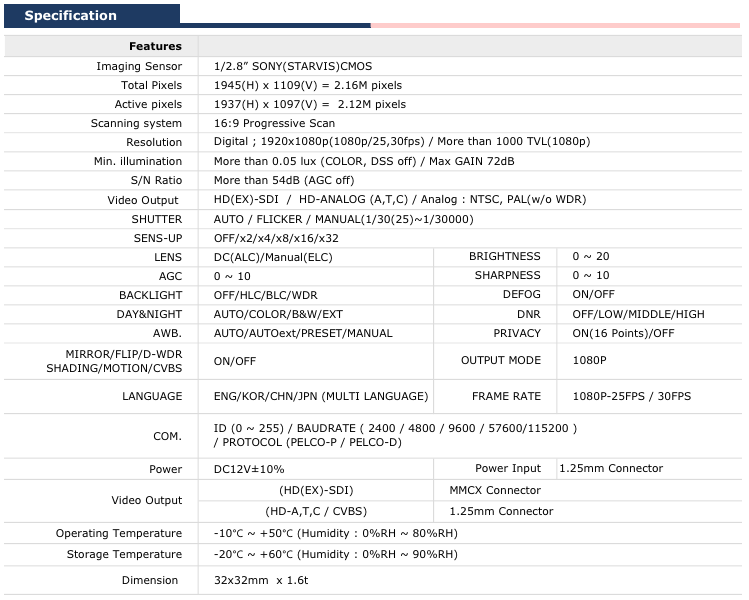Select the Digital 1920x1080p resolution value
Screen dimensions: 749x600
pyautogui.click(x=402, y=141)
